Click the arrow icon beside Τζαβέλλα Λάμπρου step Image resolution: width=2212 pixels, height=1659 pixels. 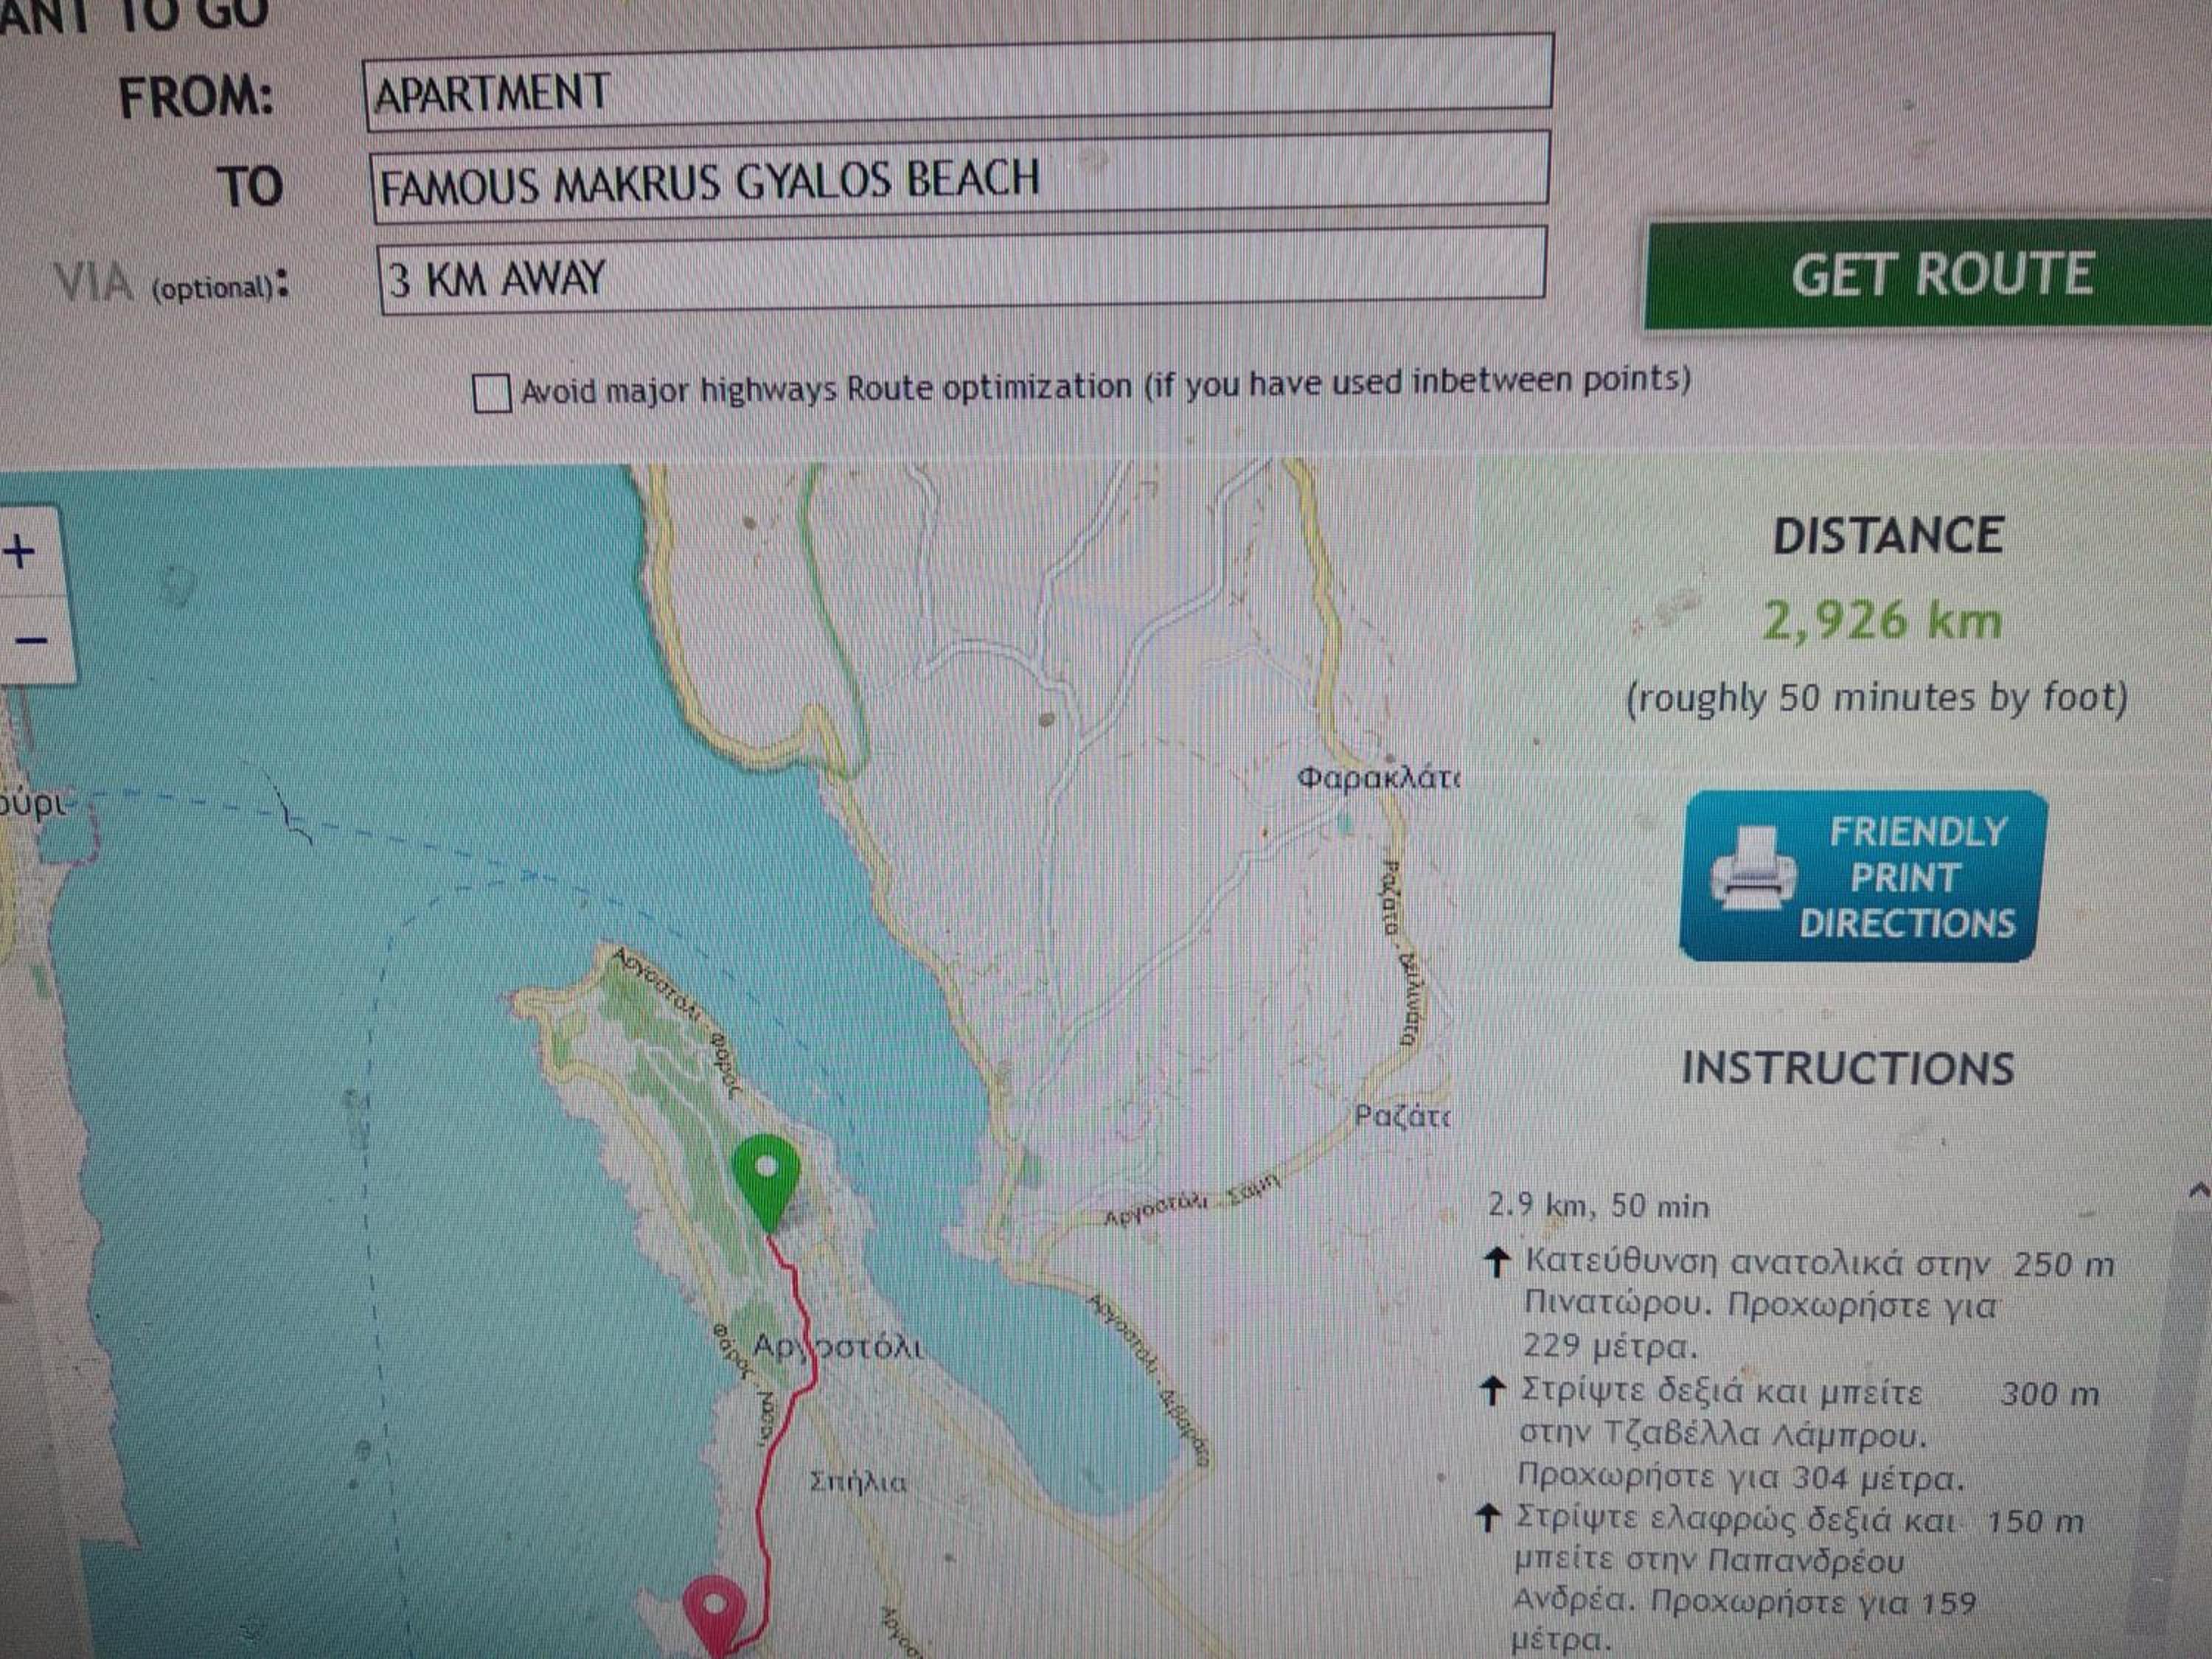point(1492,1391)
